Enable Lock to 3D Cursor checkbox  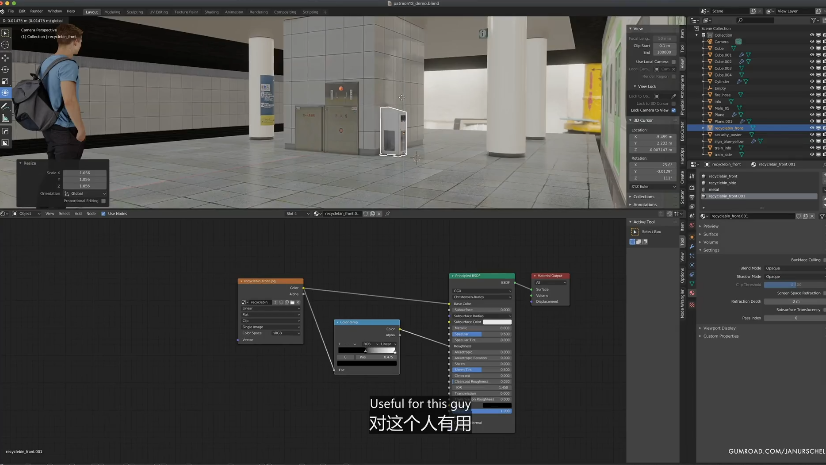point(674,103)
